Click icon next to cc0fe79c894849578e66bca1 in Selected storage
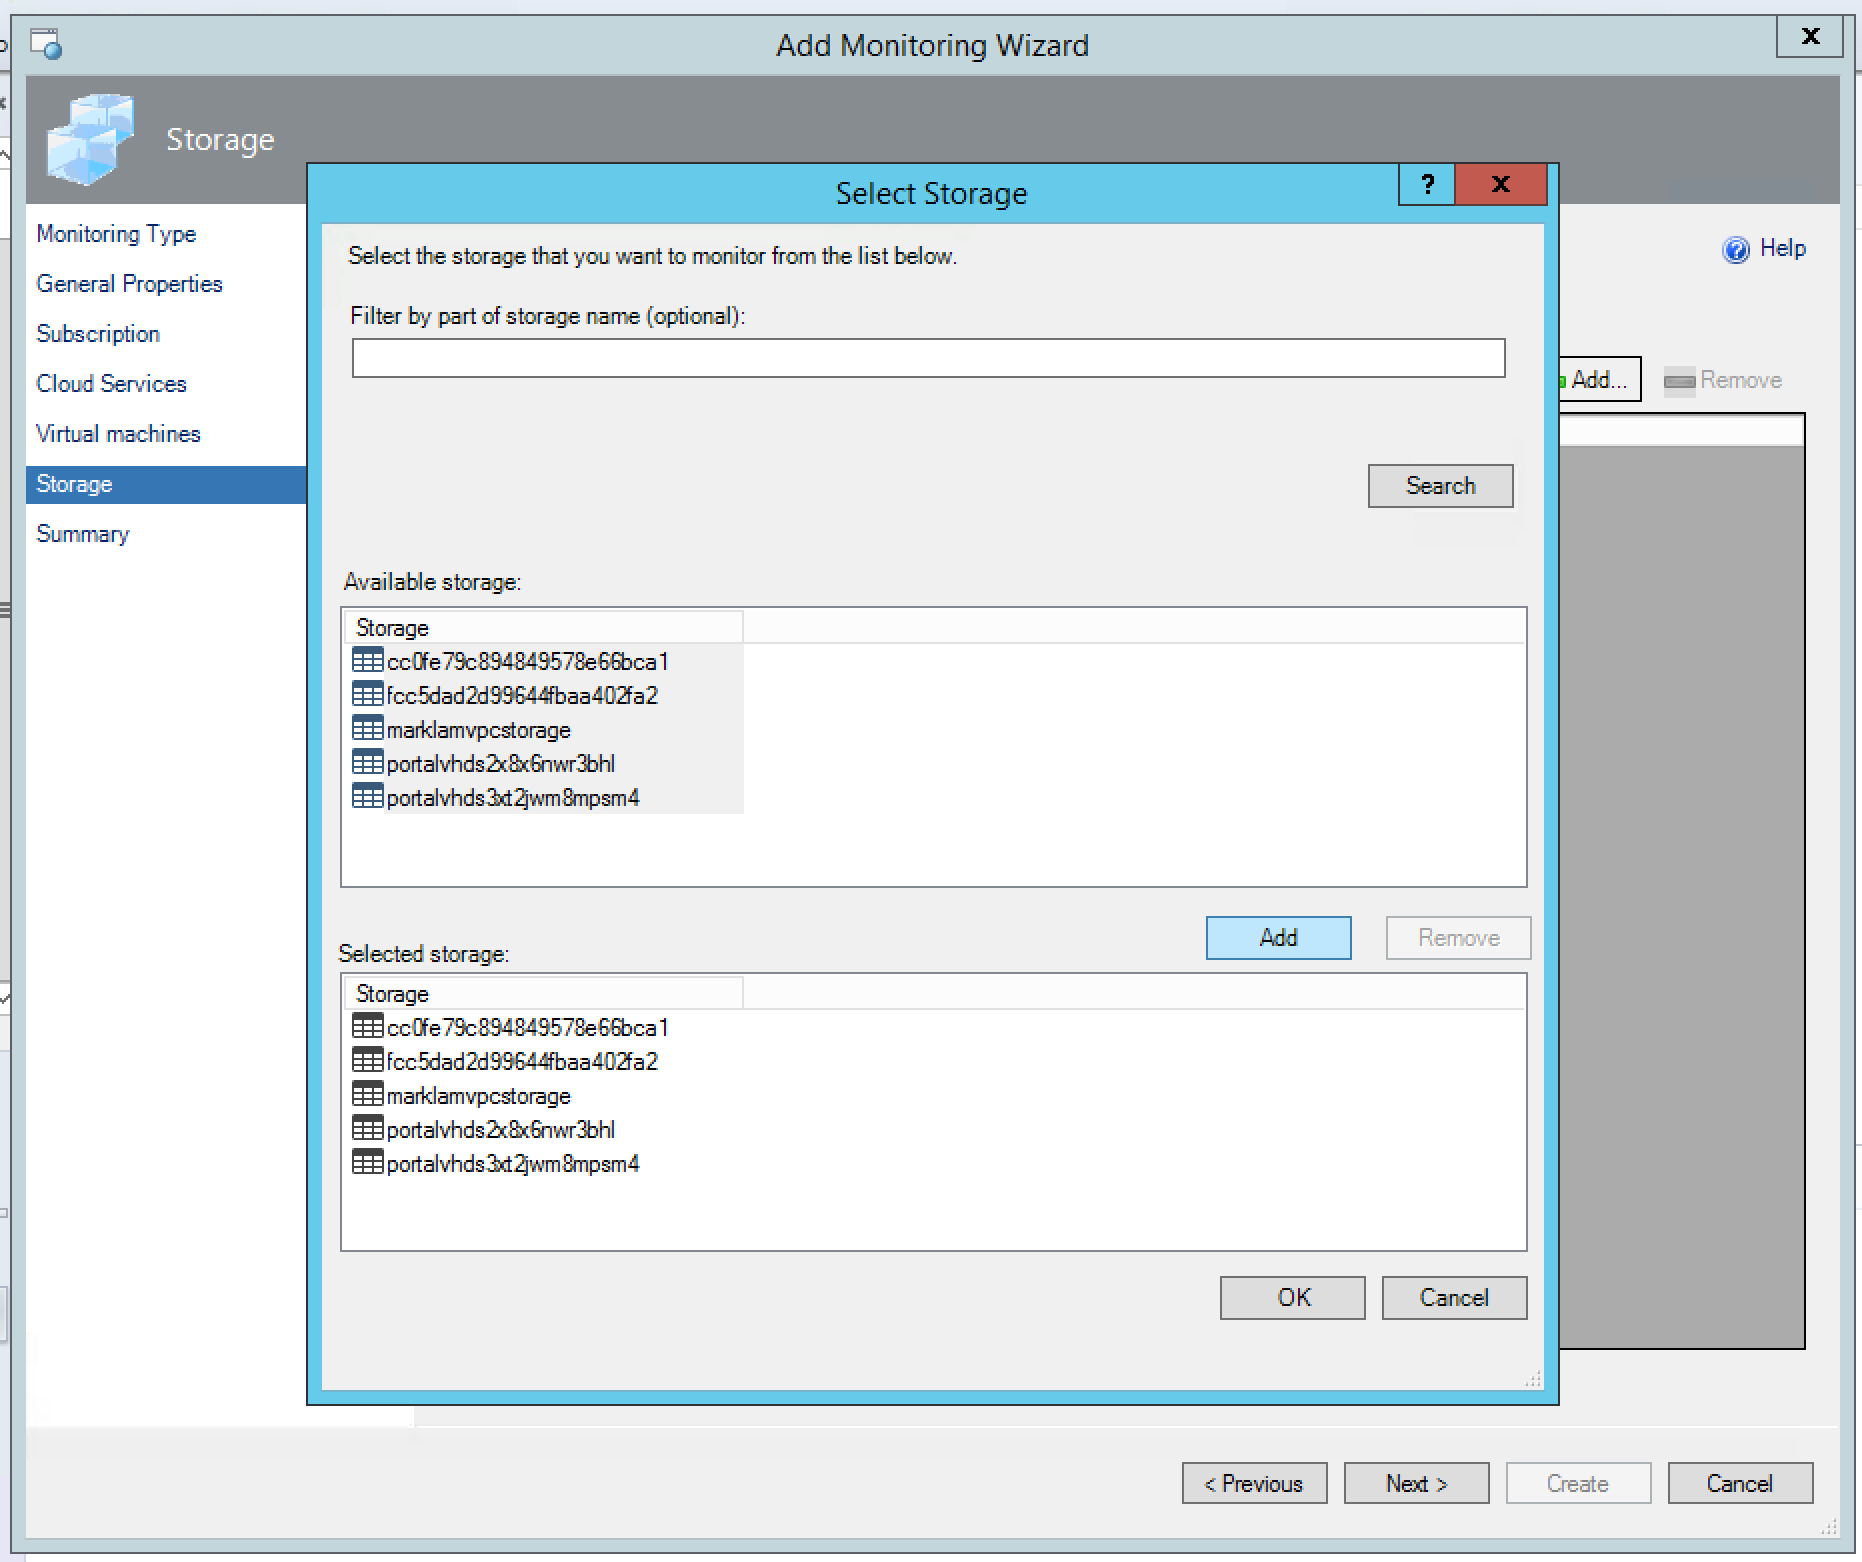The width and height of the screenshot is (1862, 1562). [367, 1027]
